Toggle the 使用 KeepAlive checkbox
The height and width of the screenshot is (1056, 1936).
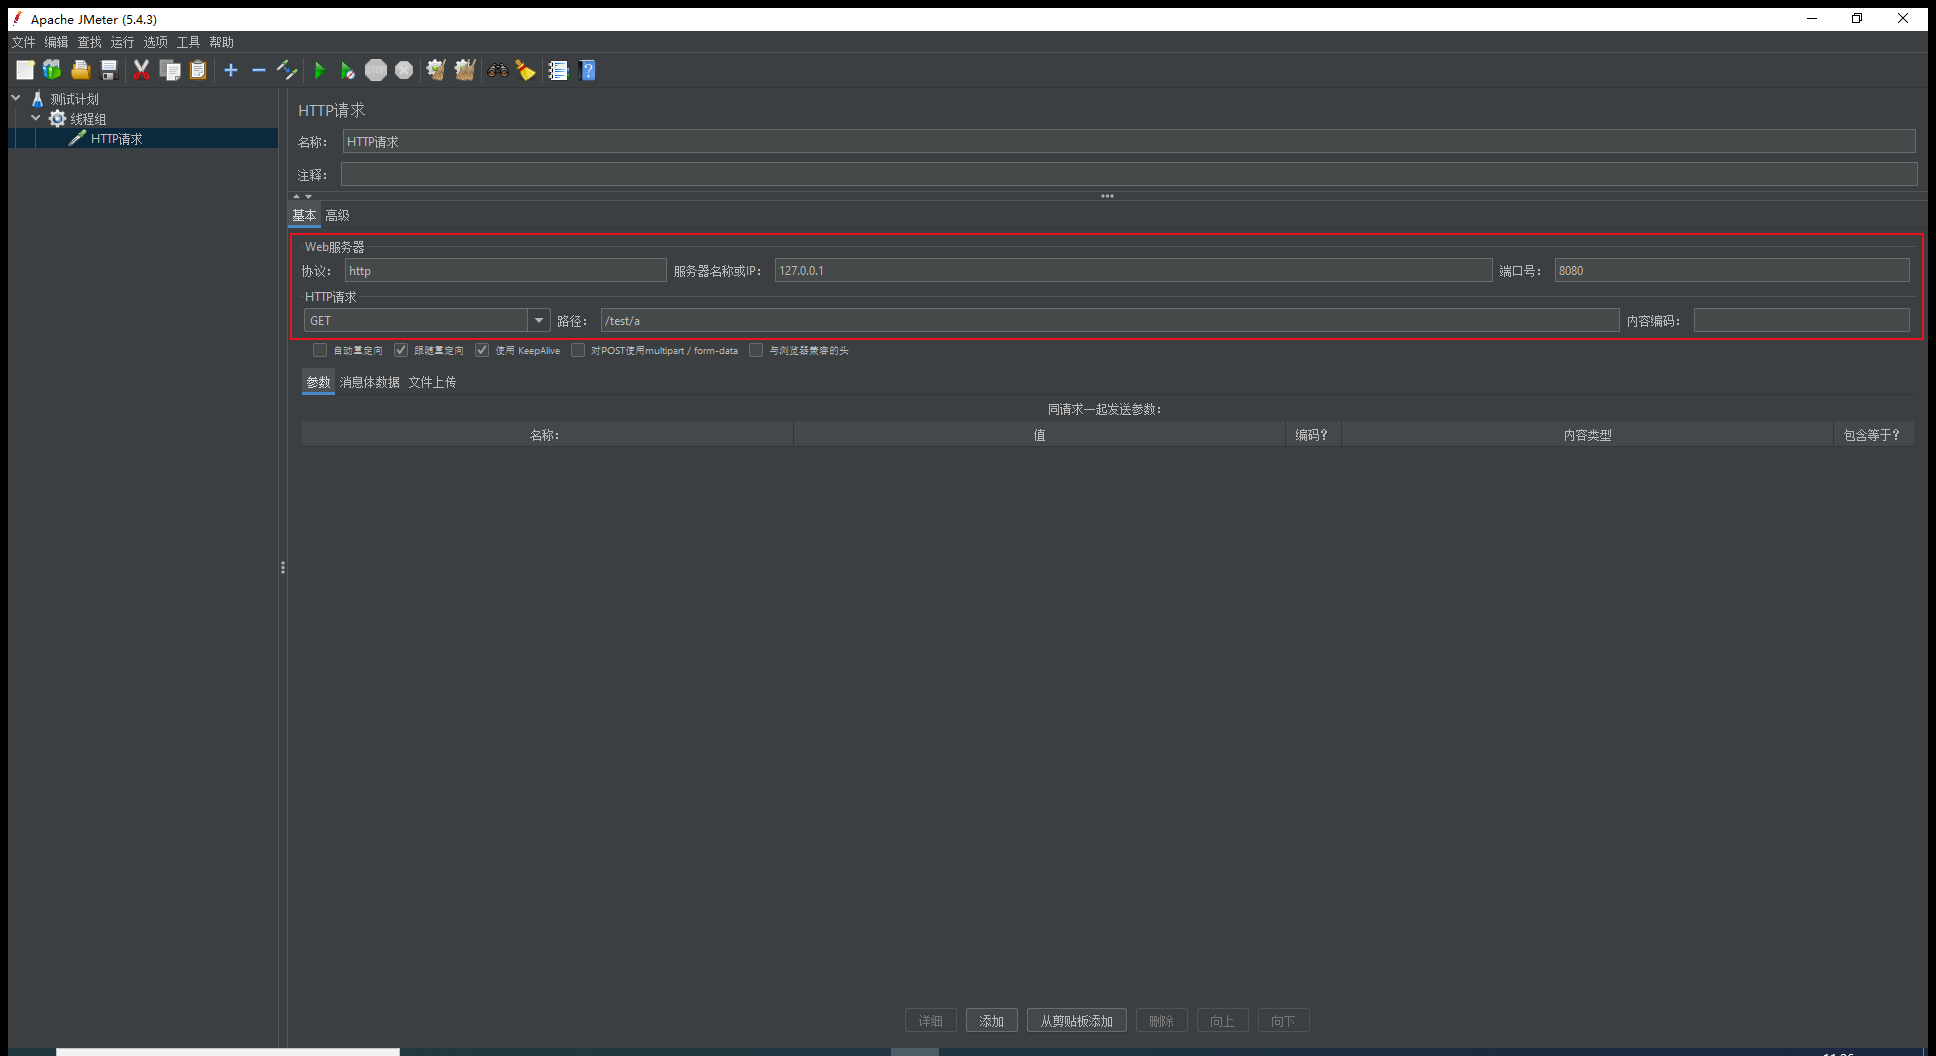click(x=482, y=350)
